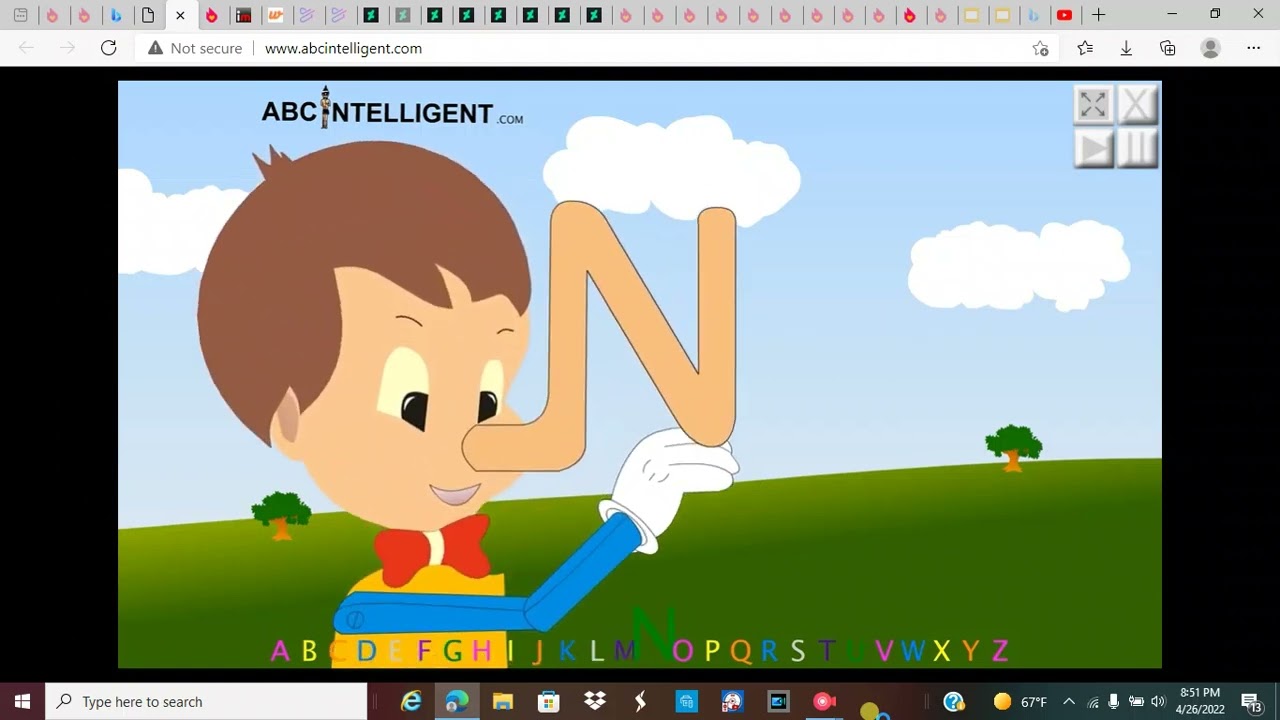
Task: Open the Downloads panel
Action: point(1126,48)
